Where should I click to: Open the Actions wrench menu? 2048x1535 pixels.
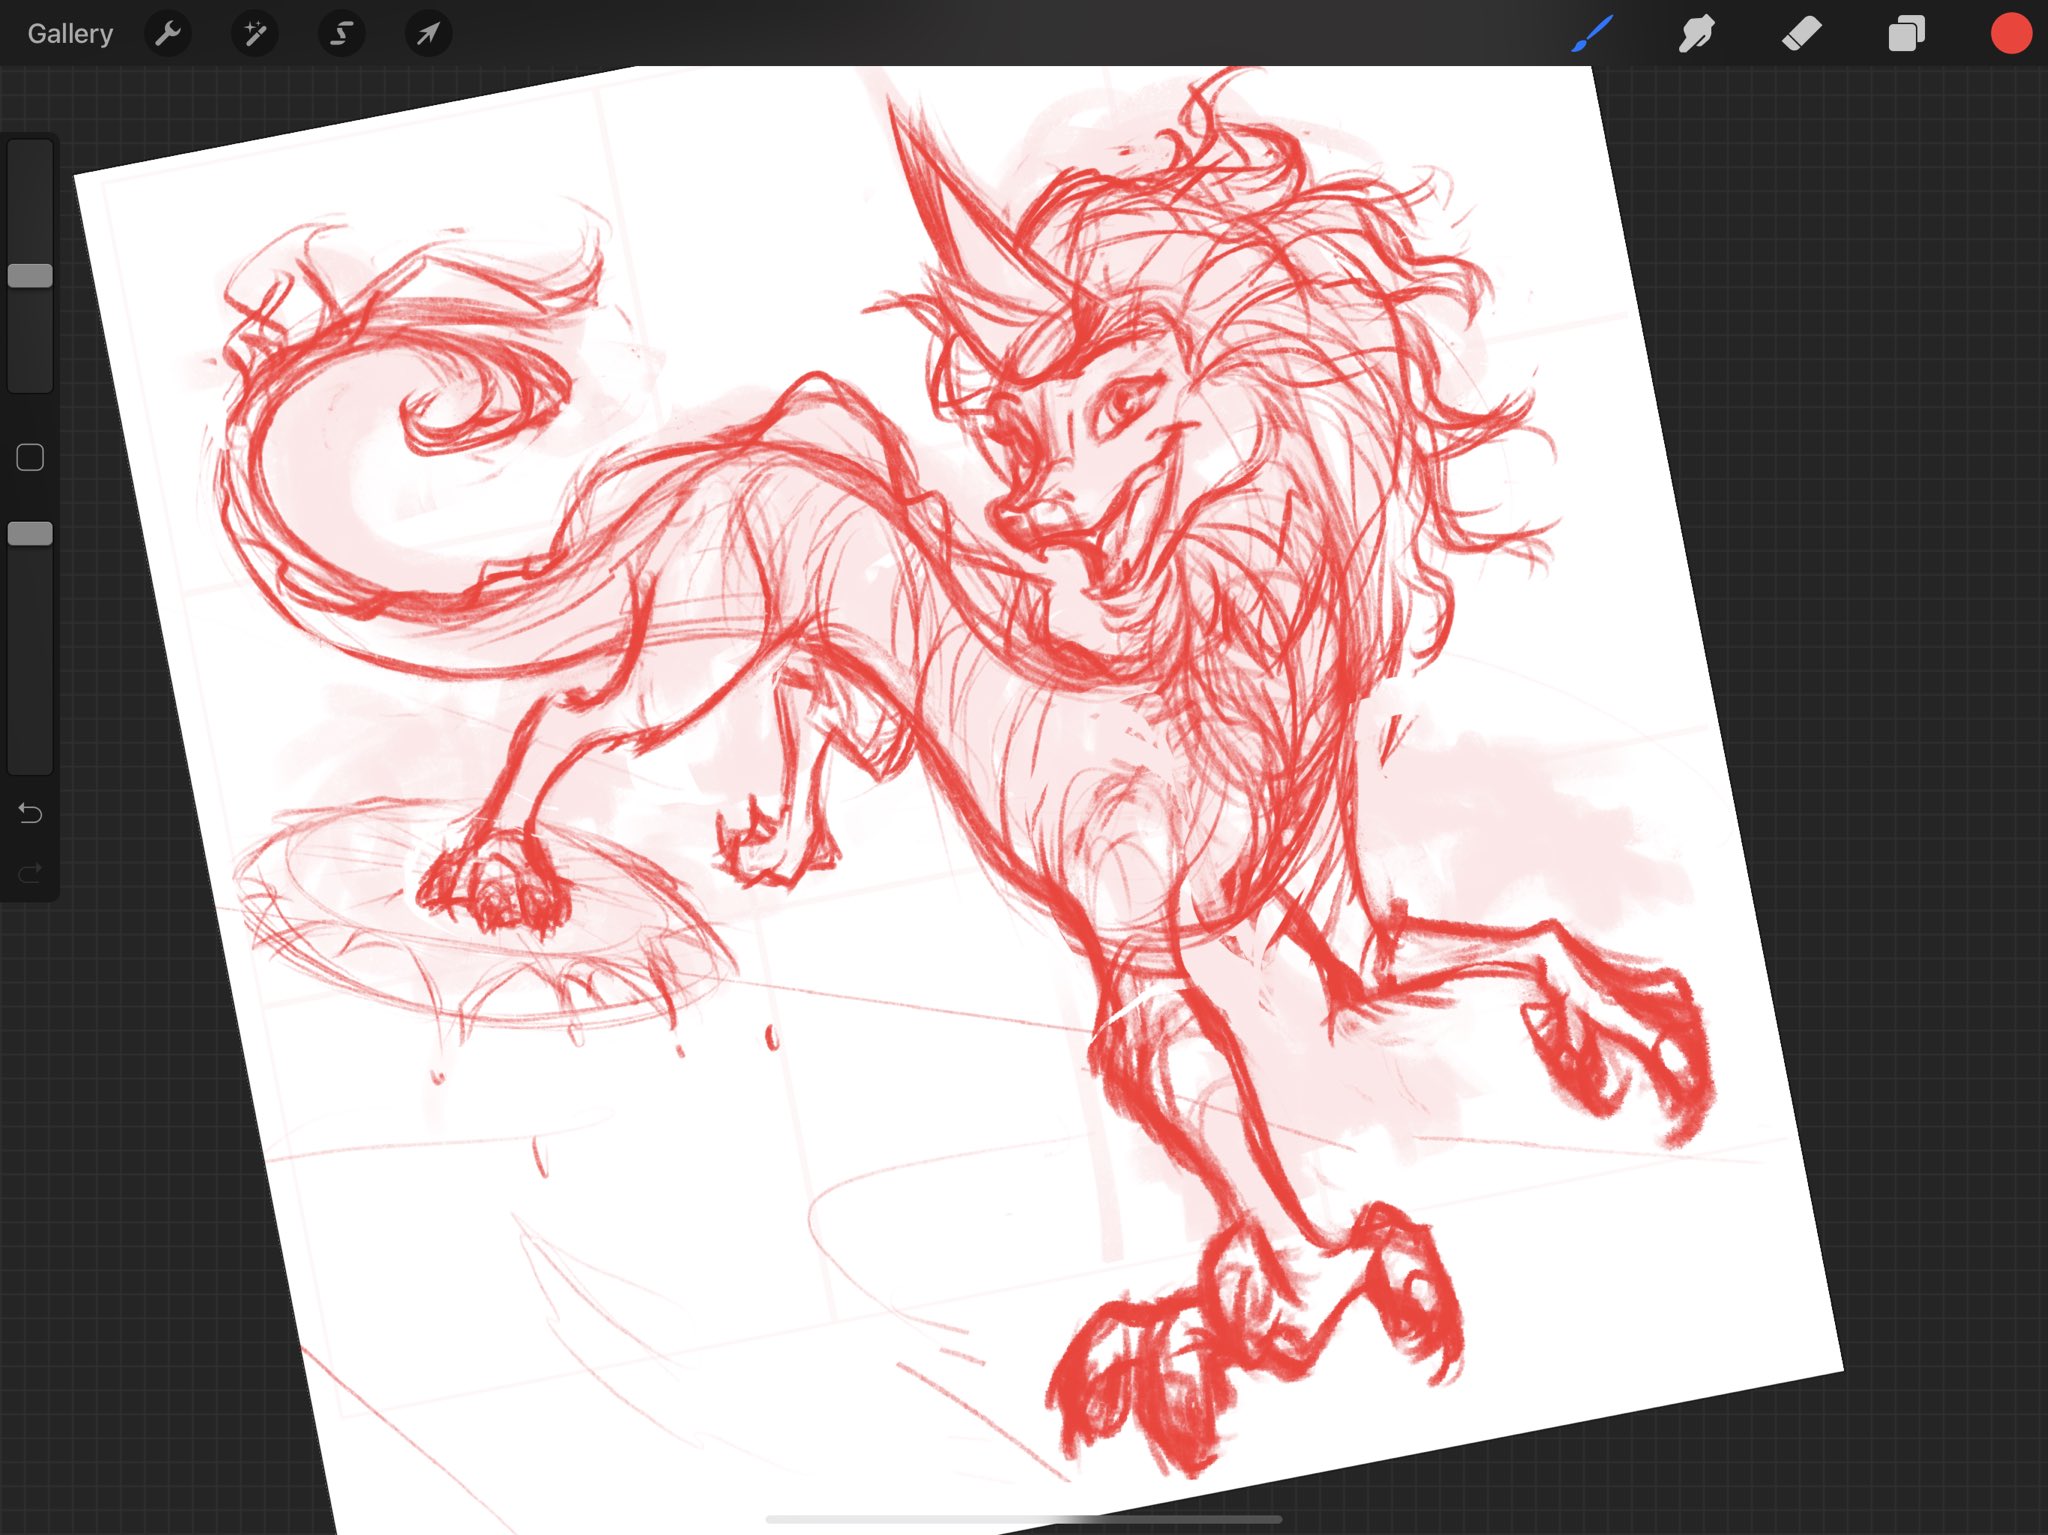tap(168, 34)
